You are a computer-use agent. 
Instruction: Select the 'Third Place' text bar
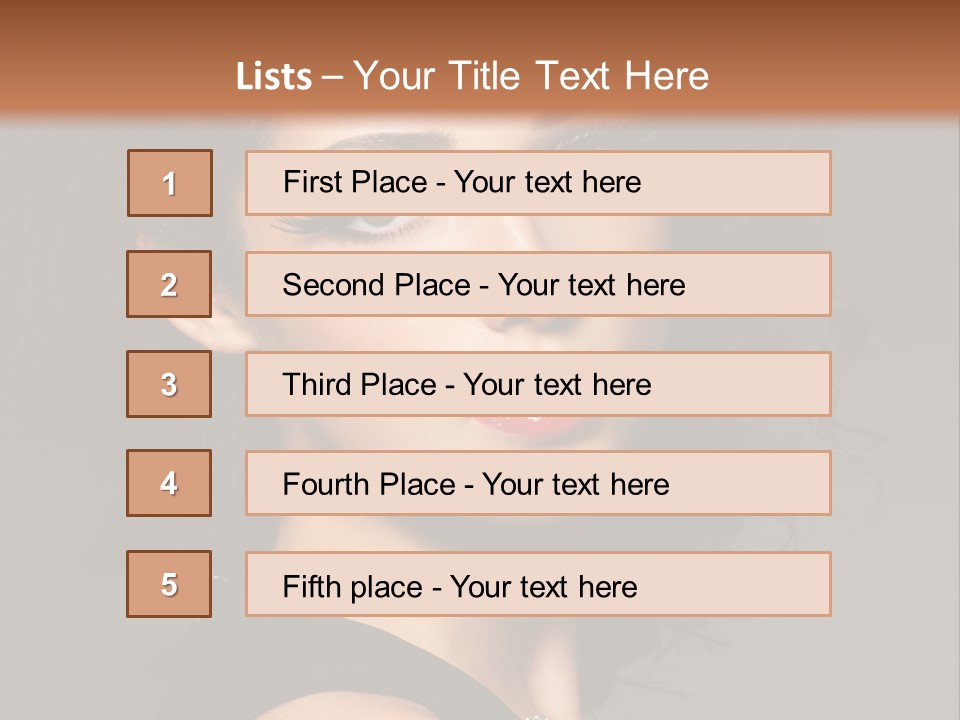[x=538, y=384]
